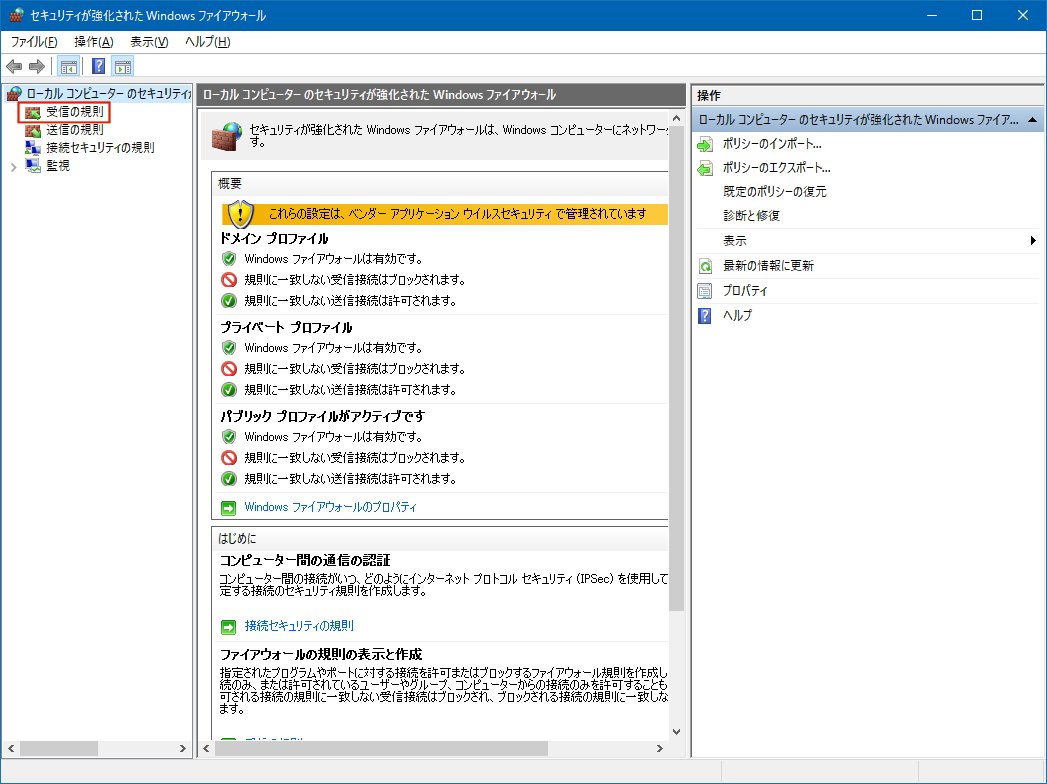Click the ポリシーのエクスポート export icon
The width and height of the screenshot is (1047, 784).
tap(705, 168)
